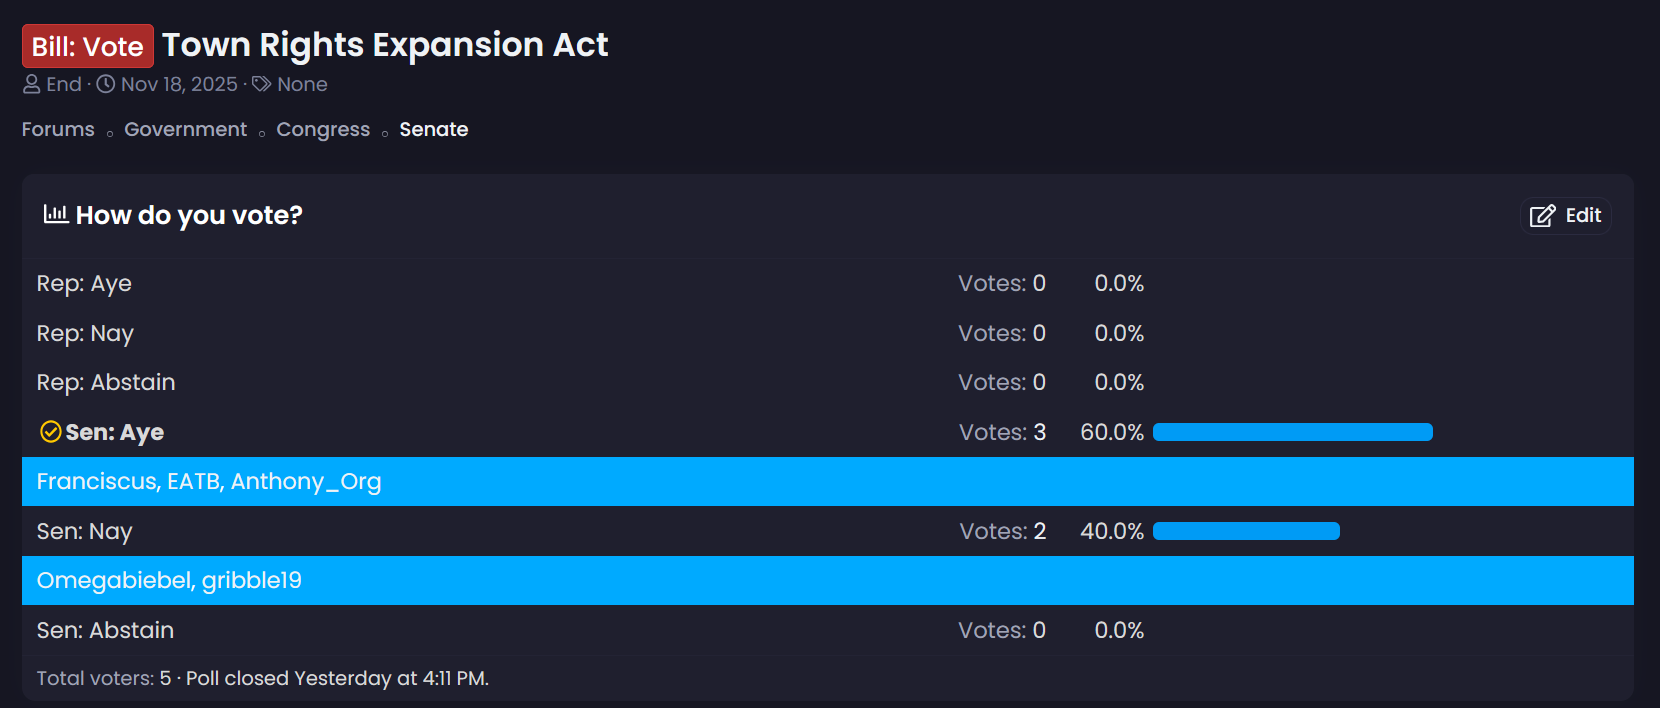
Task: Open thread author End's profile
Action: point(64,84)
